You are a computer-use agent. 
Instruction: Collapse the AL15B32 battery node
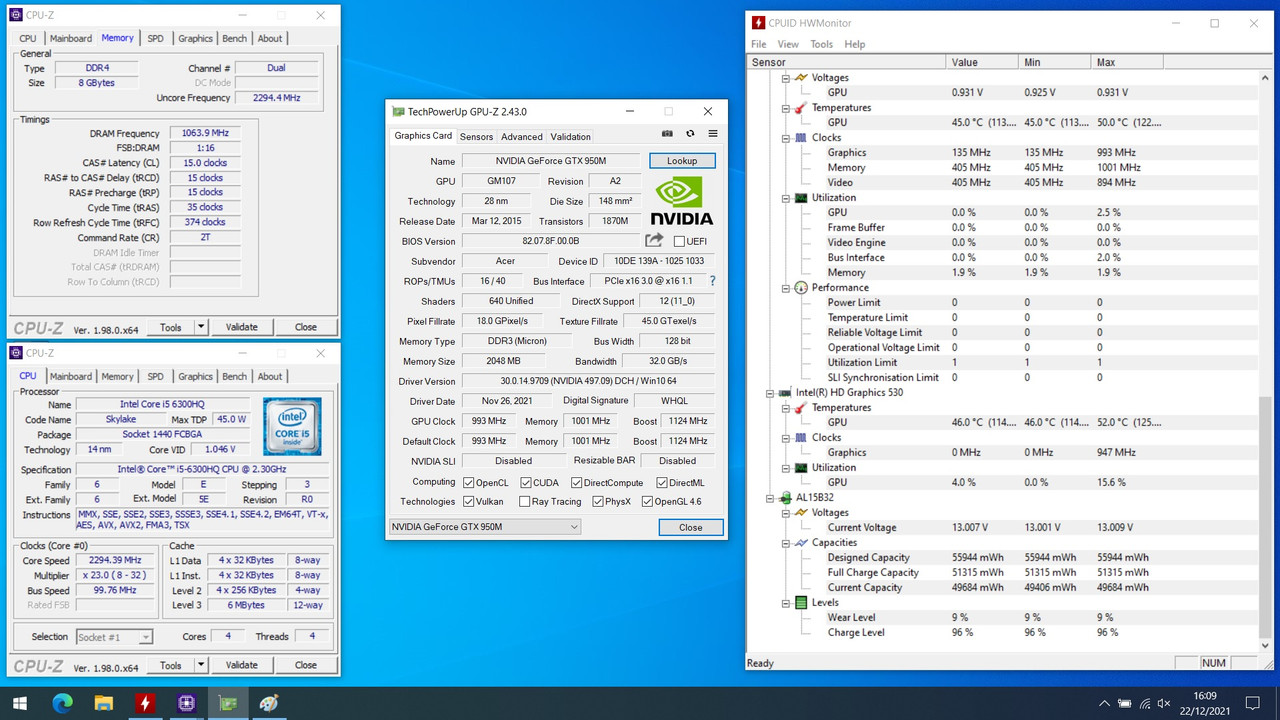[x=771, y=497]
